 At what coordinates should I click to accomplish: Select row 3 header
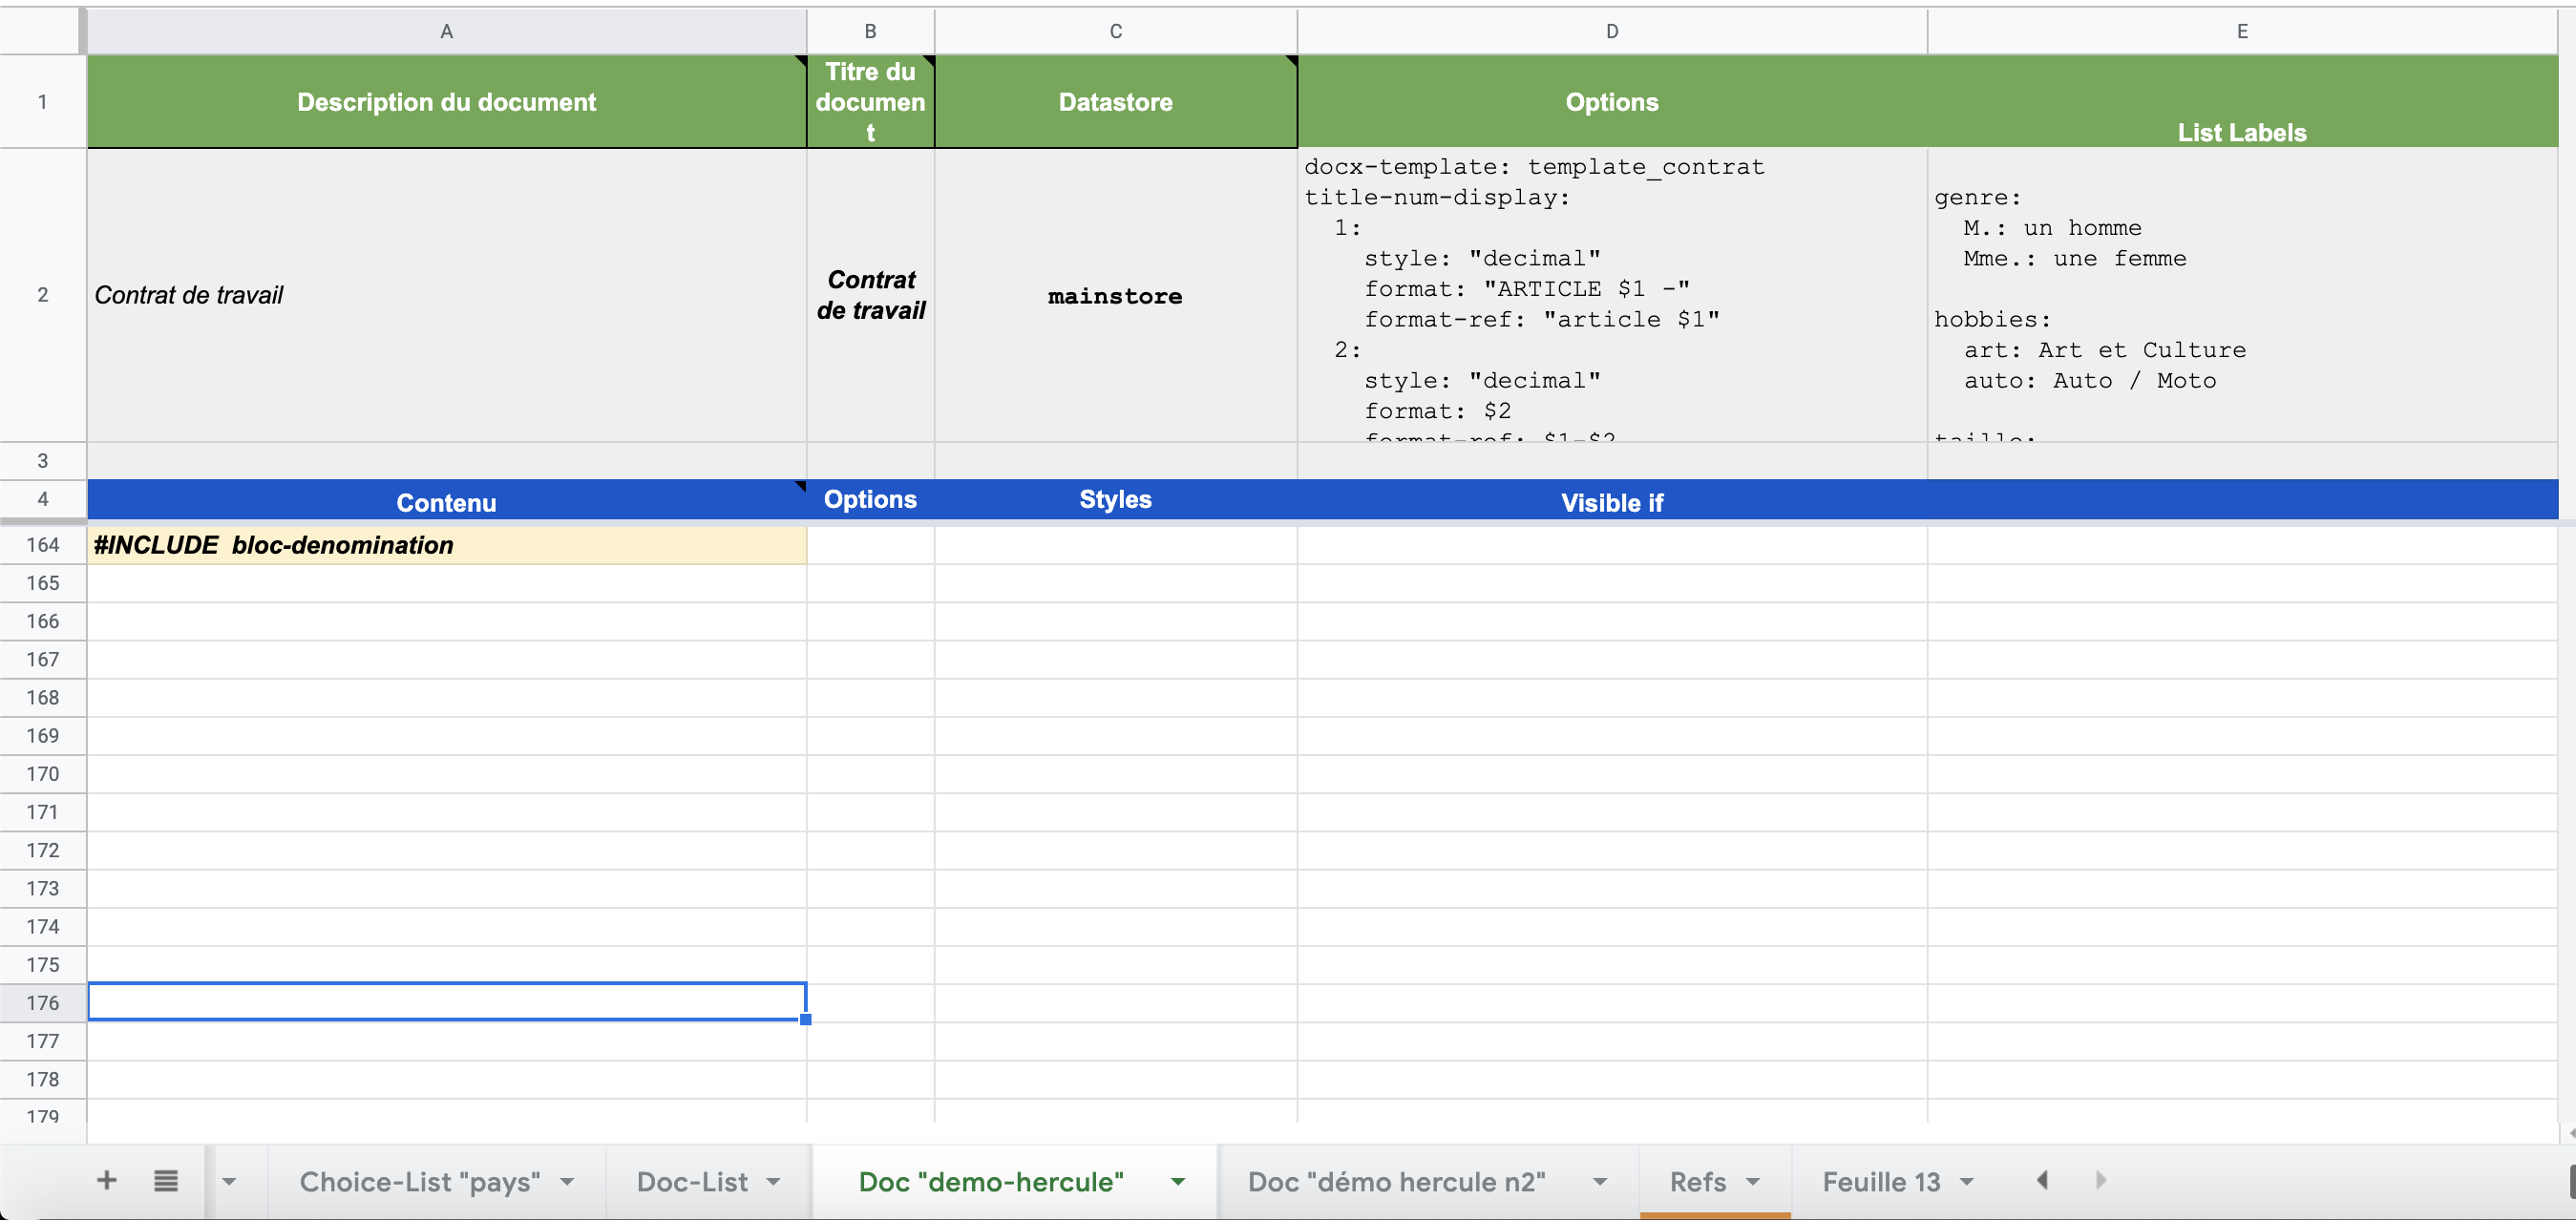point(43,461)
